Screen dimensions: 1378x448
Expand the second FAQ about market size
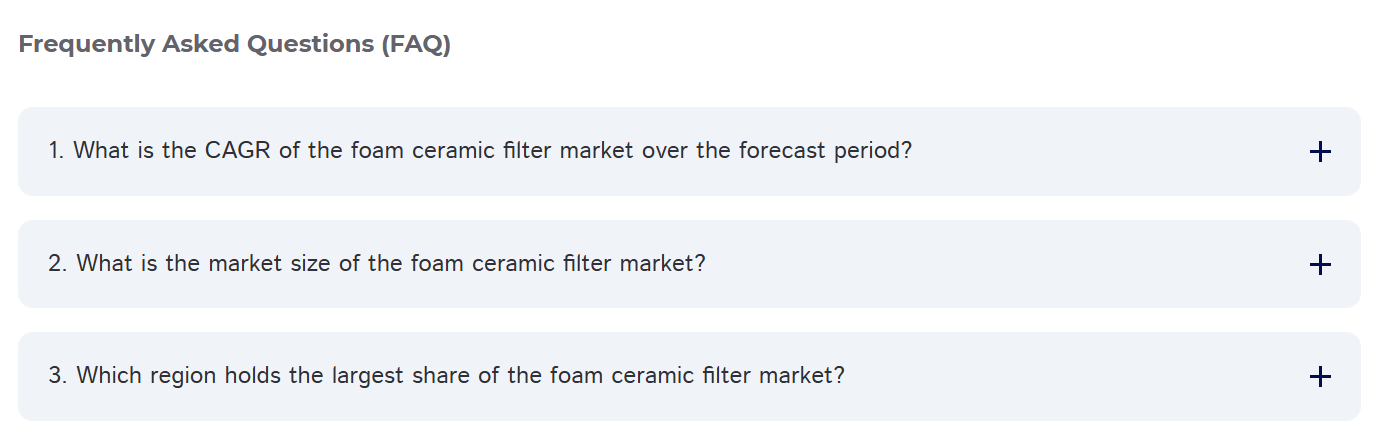688,265
